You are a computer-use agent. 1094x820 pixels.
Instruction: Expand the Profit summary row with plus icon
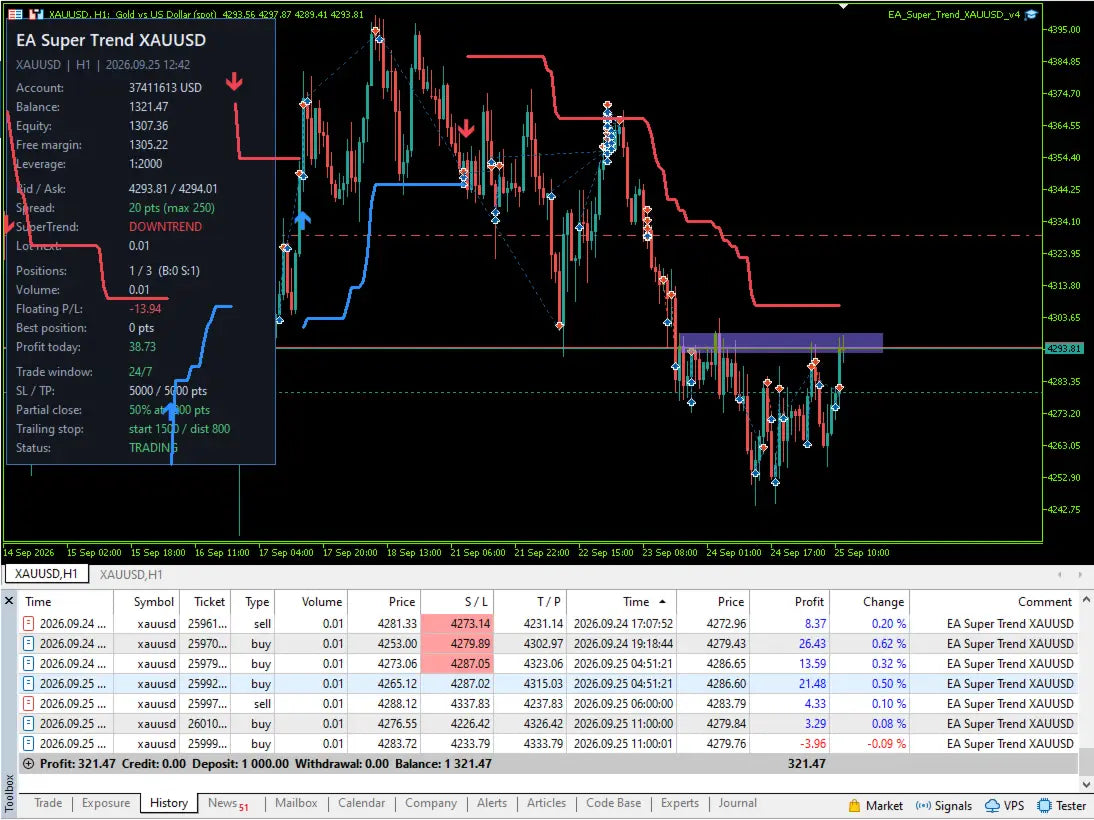point(29,763)
